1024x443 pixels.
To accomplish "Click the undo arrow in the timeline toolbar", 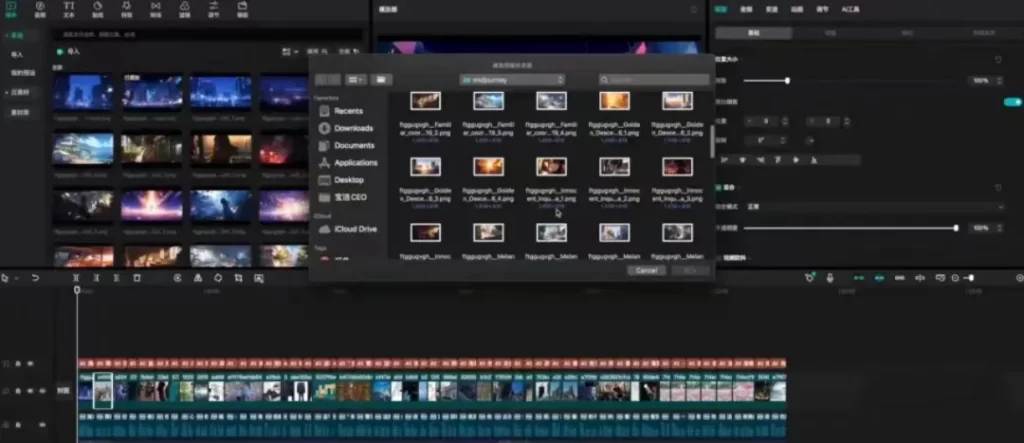I will point(35,278).
